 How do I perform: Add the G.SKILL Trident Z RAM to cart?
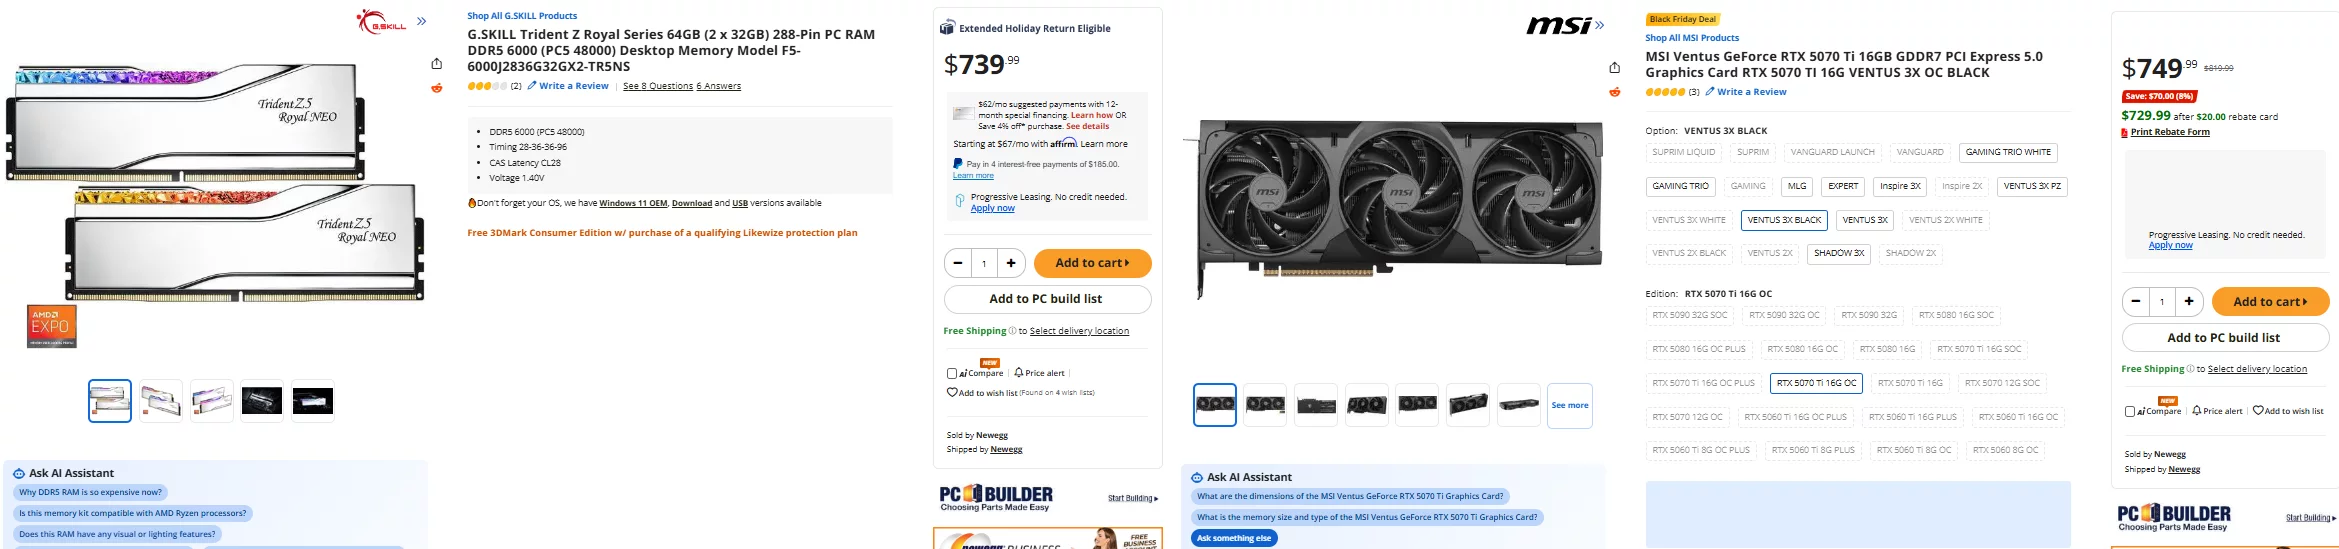[1092, 263]
